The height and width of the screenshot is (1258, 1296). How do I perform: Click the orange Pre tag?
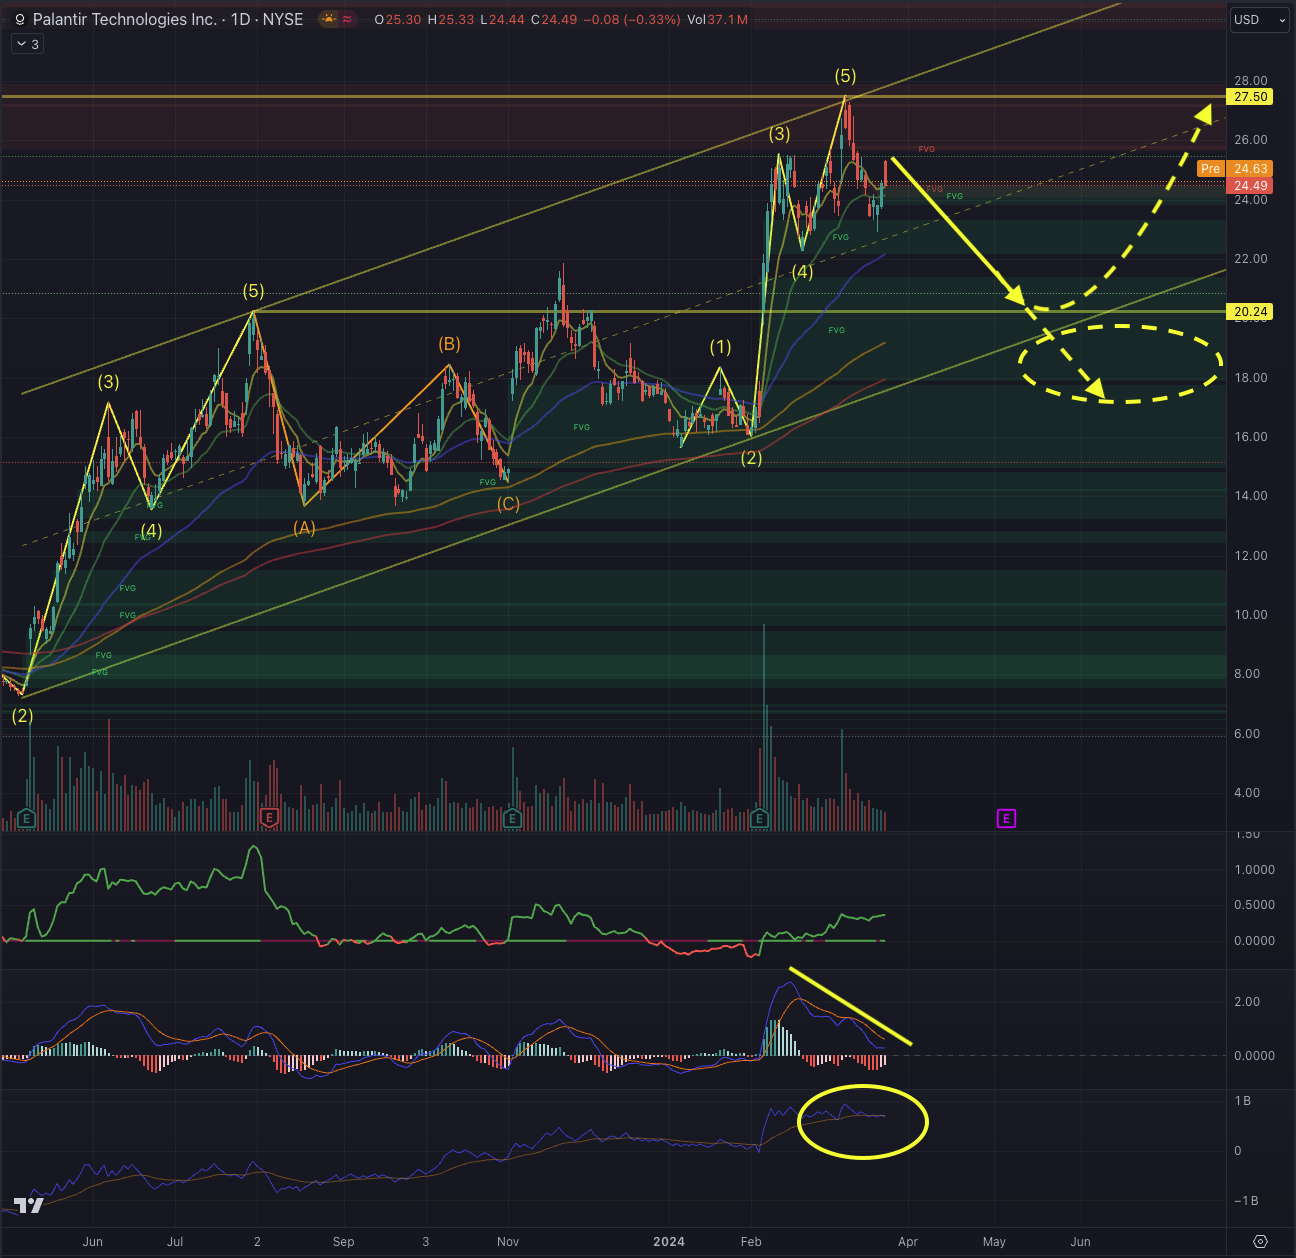click(x=1210, y=169)
